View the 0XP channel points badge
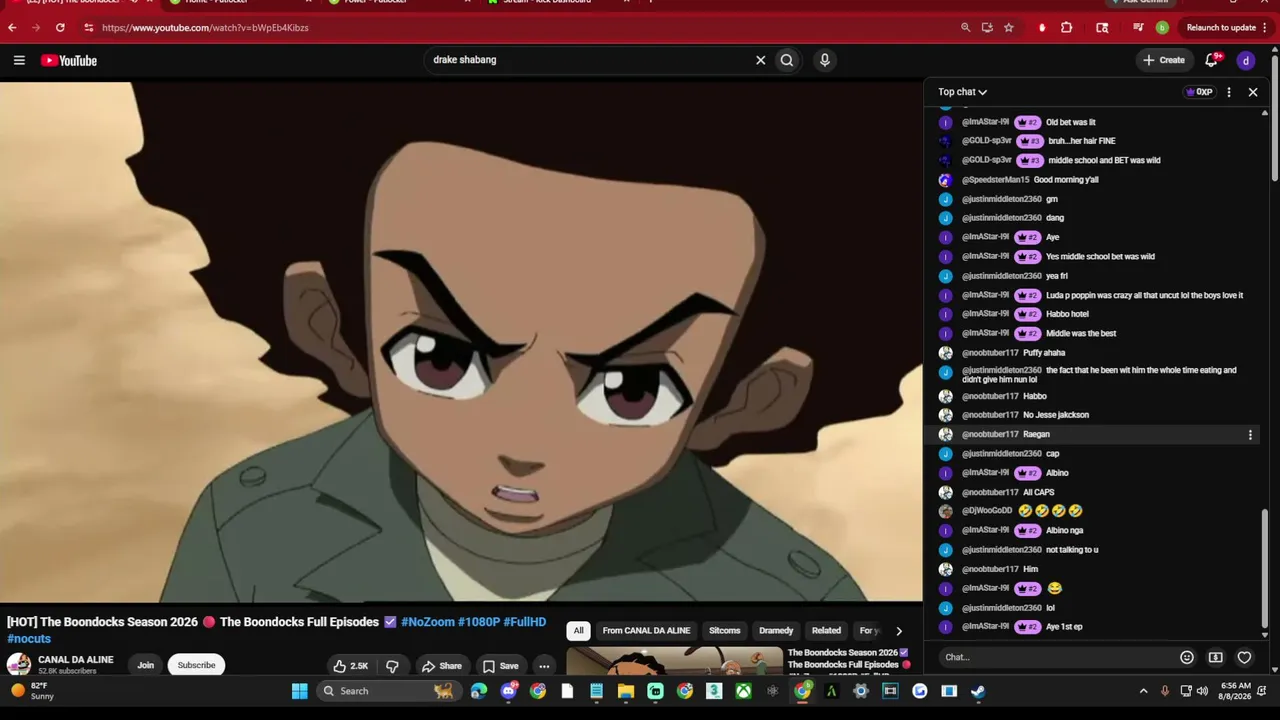Viewport: 1280px width, 720px height. tap(1199, 92)
